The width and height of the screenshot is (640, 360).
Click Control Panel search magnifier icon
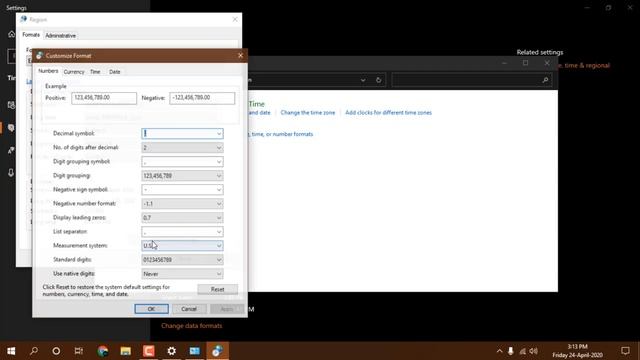point(545,80)
